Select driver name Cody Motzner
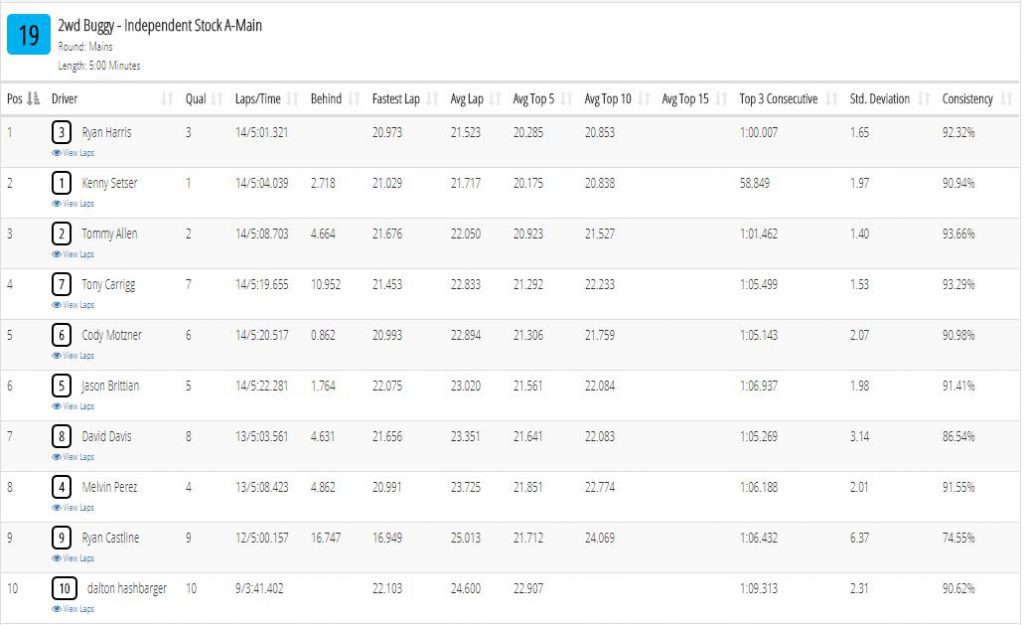 [x=112, y=335]
